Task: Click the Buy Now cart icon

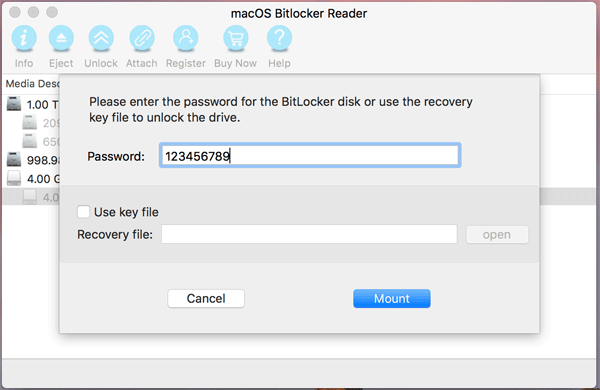Action: coord(235,38)
